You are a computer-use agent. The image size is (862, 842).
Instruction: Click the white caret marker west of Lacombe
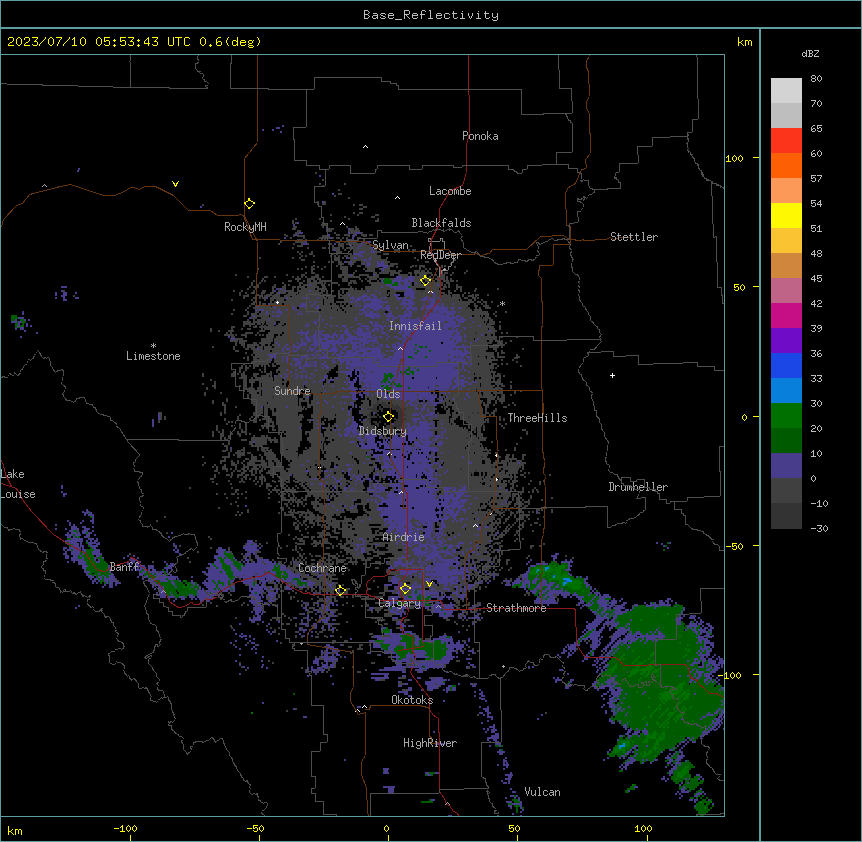(397, 197)
